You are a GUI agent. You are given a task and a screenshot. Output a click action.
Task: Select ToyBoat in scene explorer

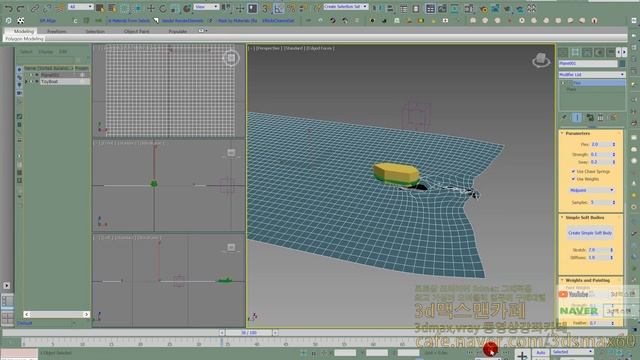(x=49, y=82)
